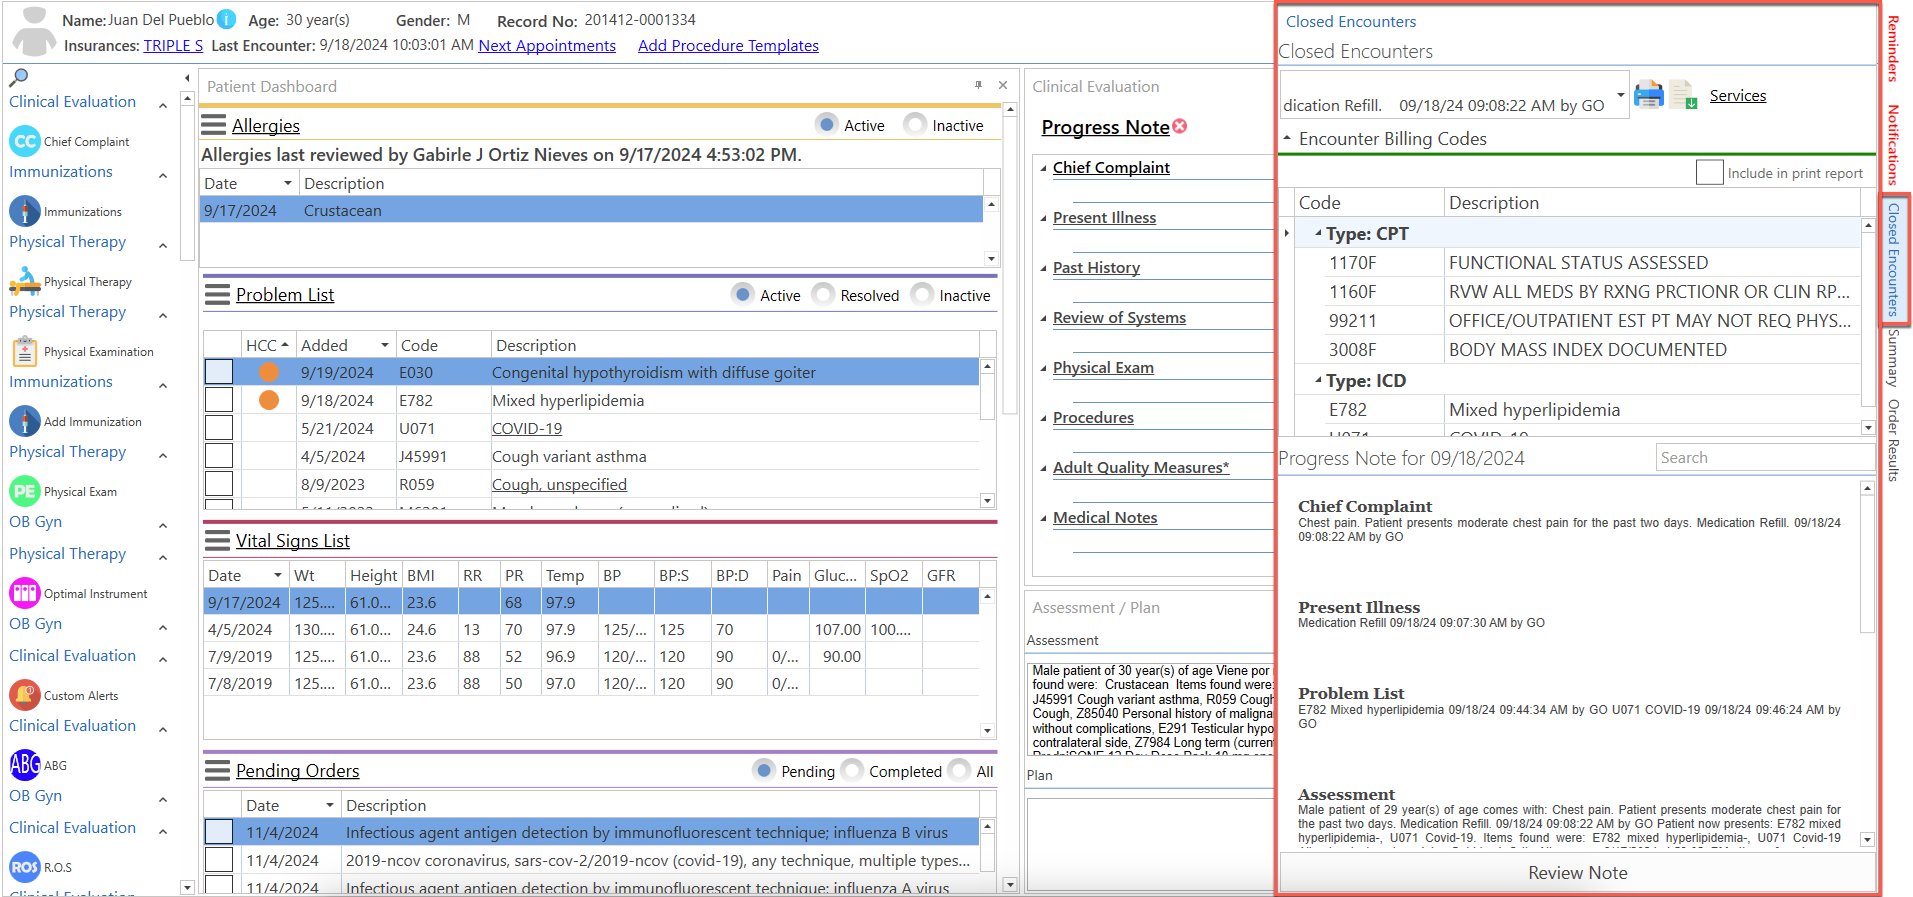The height and width of the screenshot is (897, 1913).
Task: Click the patient info icon next to name
Action: pyautogui.click(x=227, y=19)
